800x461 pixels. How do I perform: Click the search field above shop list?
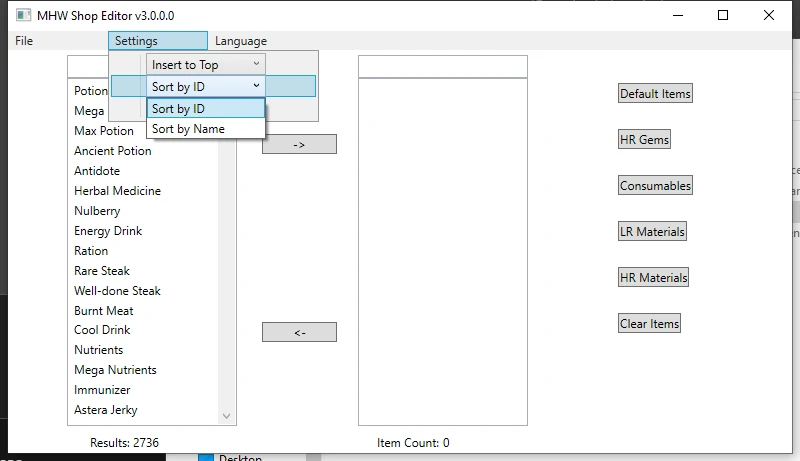click(x=442, y=66)
